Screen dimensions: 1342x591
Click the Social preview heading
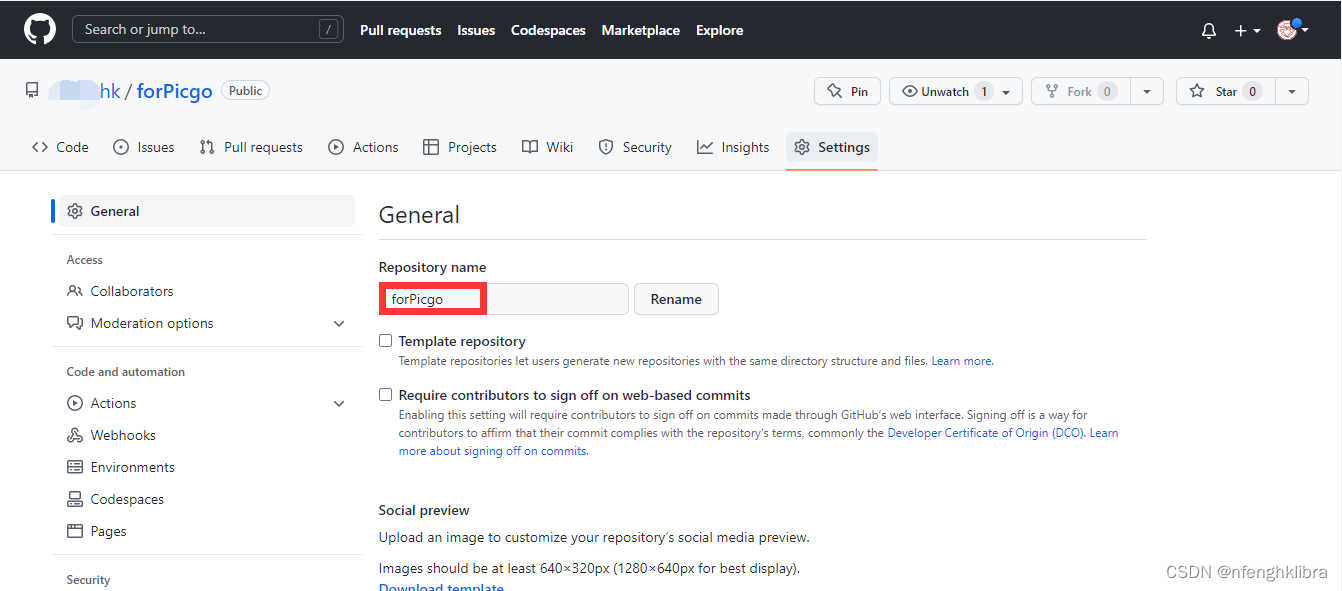pyautogui.click(x=424, y=510)
